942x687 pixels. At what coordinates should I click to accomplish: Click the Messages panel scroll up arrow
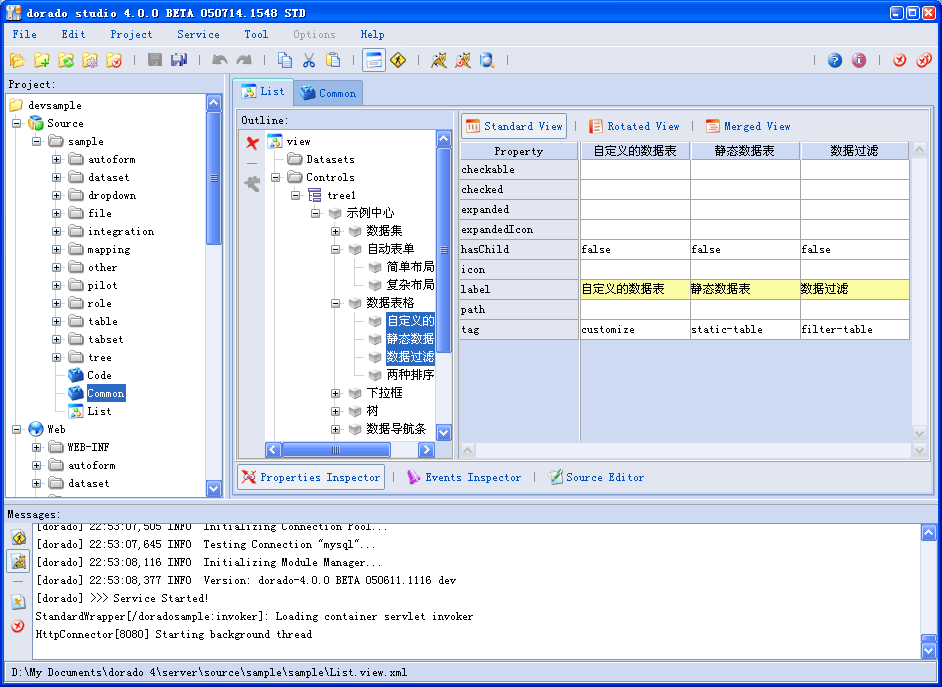(x=928, y=533)
